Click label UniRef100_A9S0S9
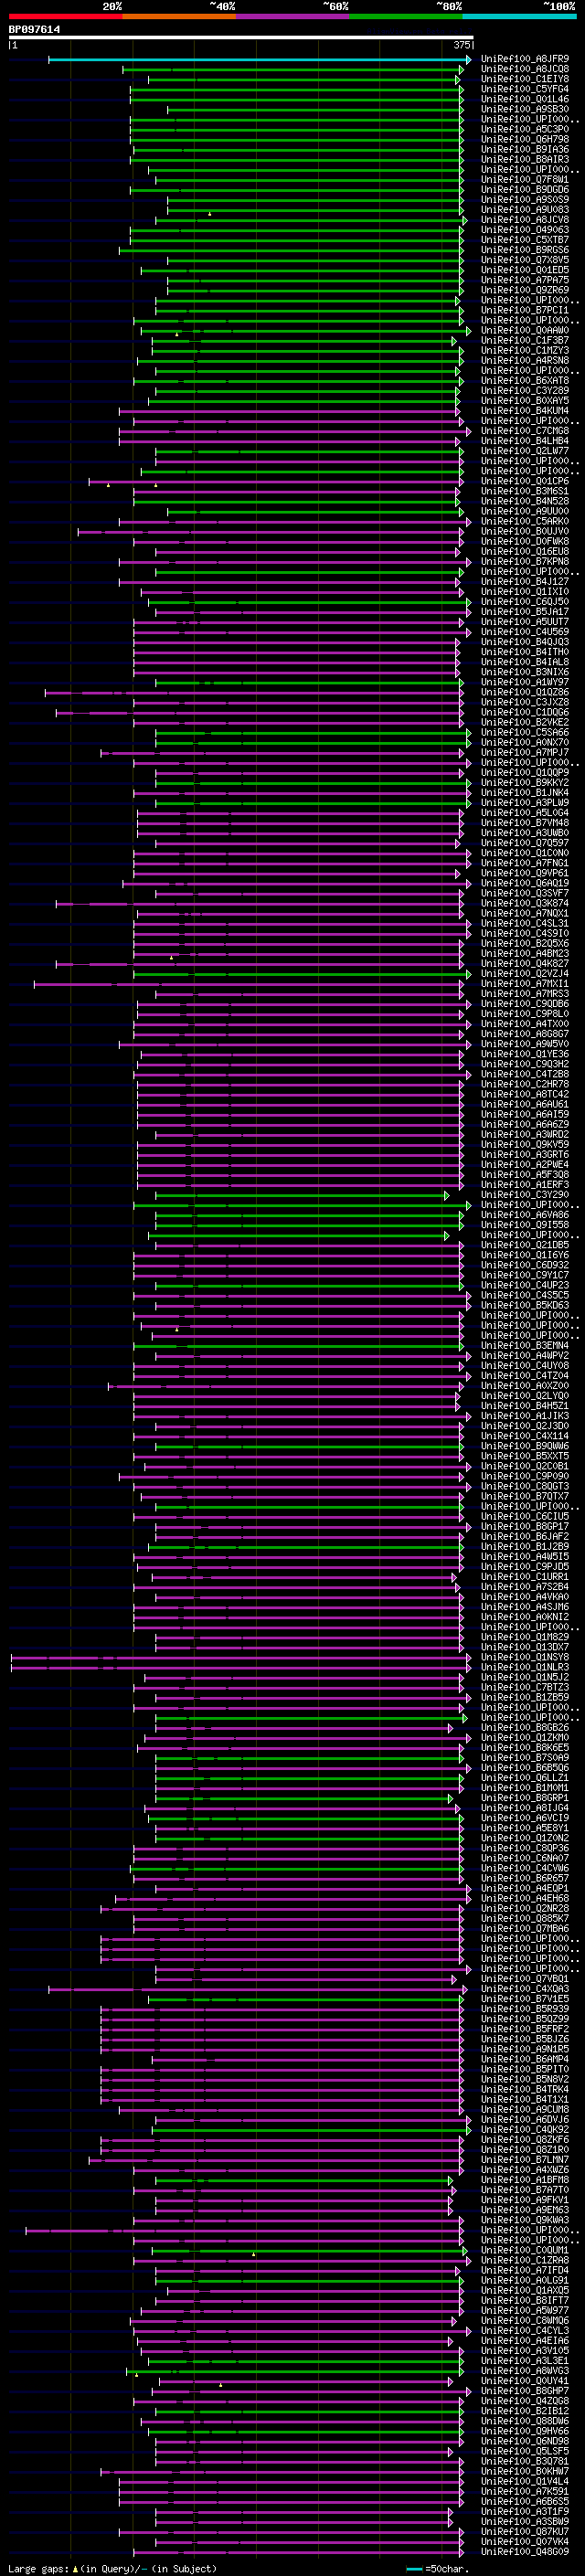Image resolution: width=585 pixels, height=2576 pixels. pyautogui.click(x=525, y=200)
